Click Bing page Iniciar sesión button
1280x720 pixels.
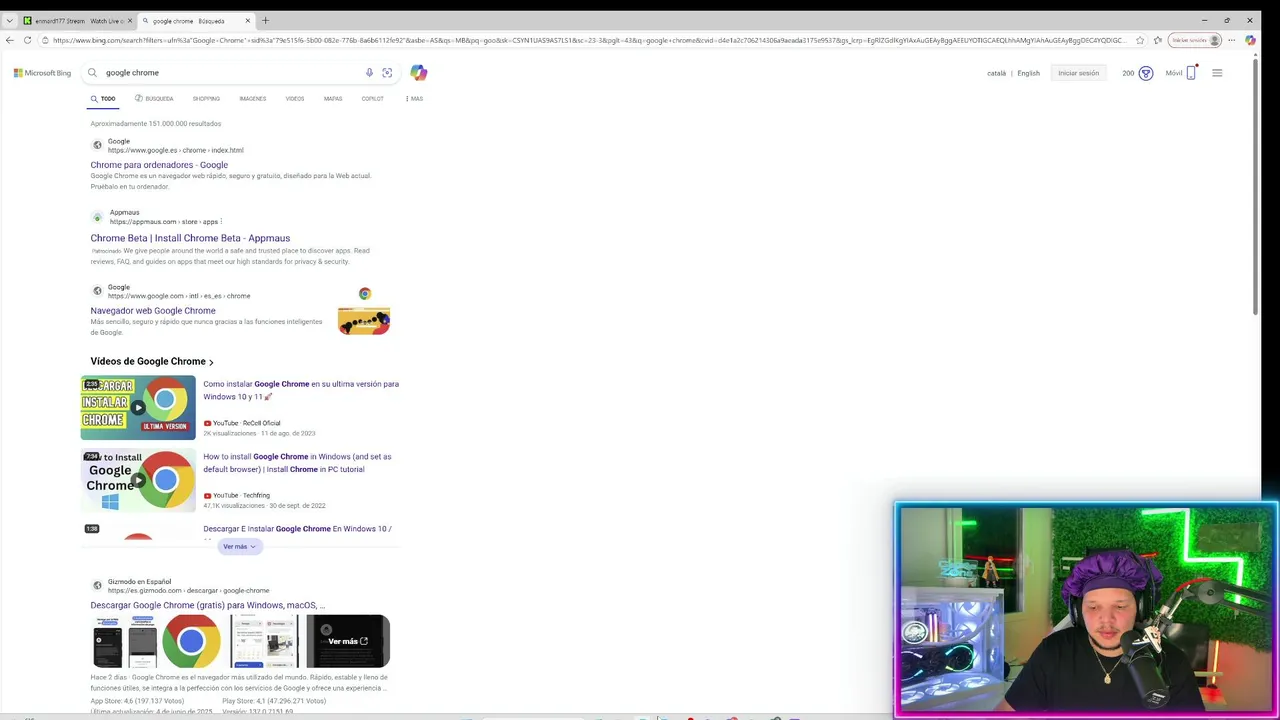(x=1078, y=73)
